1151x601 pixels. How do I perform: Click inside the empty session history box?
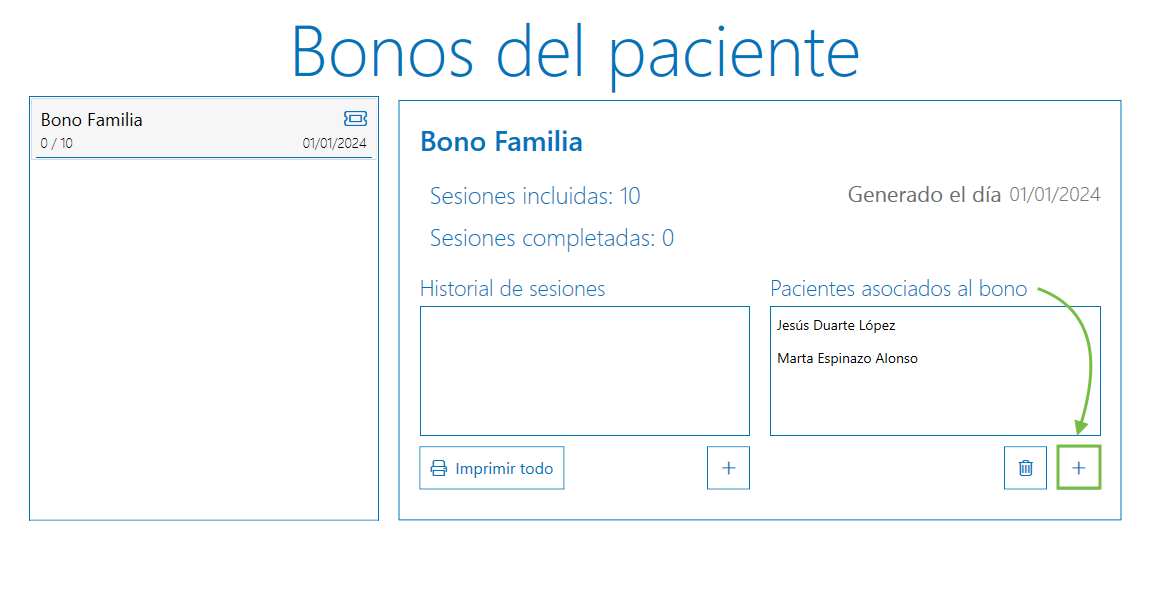(584, 370)
